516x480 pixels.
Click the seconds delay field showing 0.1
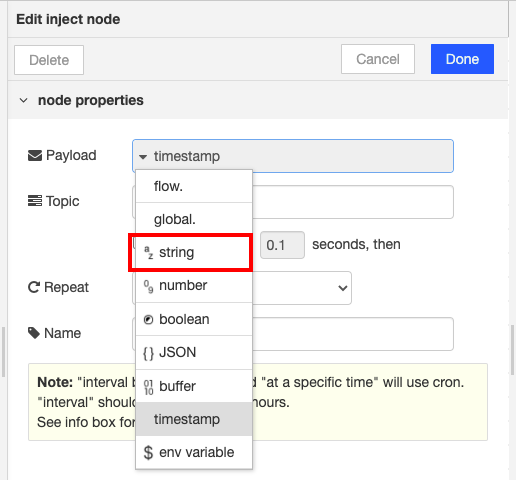pos(282,245)
